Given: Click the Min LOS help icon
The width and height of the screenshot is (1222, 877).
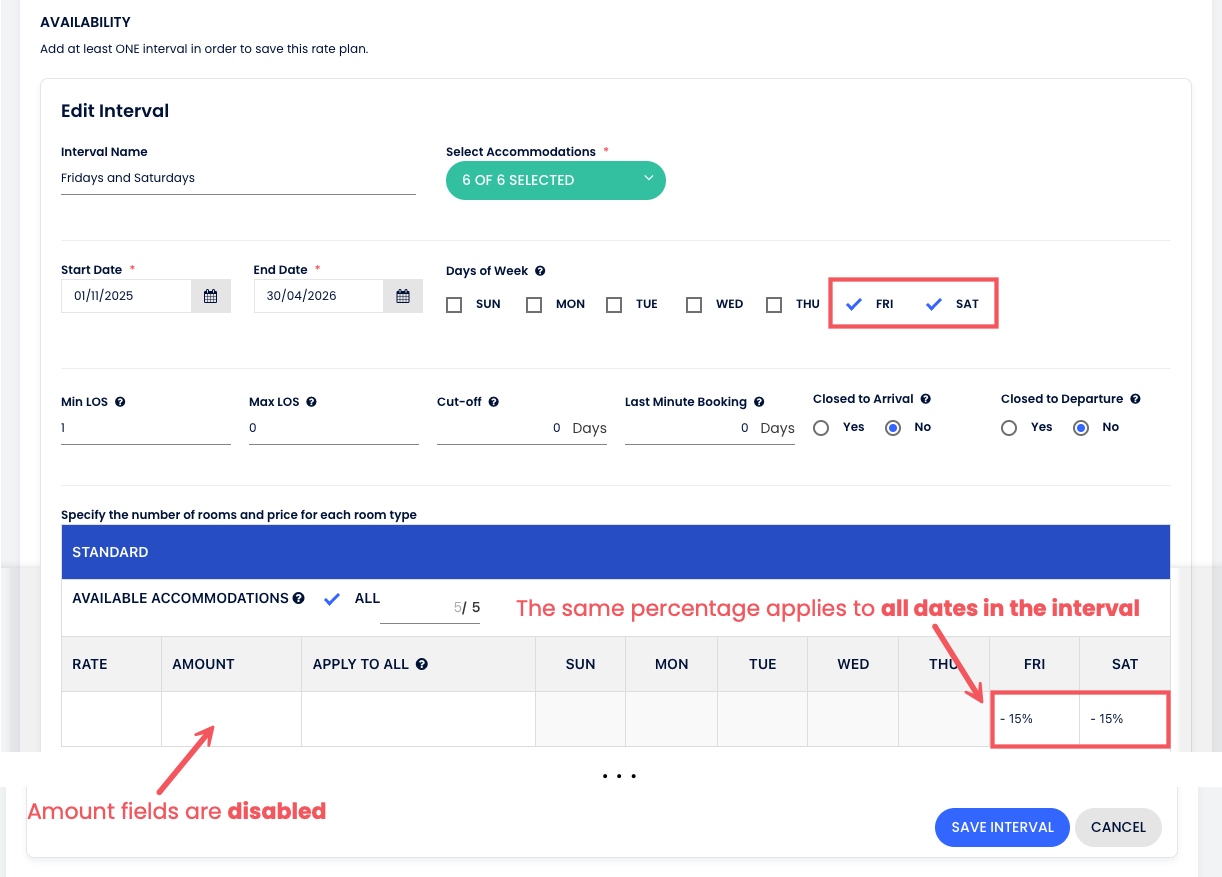Looking at the screenshot, I should 120,402.
